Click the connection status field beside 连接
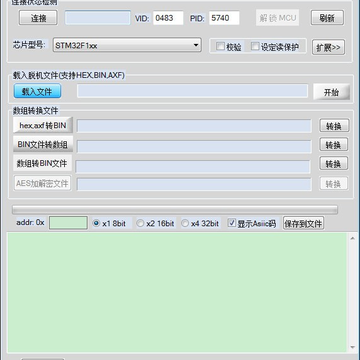Viewport: 360px width, 360px height. pyautogui.click(x=98, y=18)
